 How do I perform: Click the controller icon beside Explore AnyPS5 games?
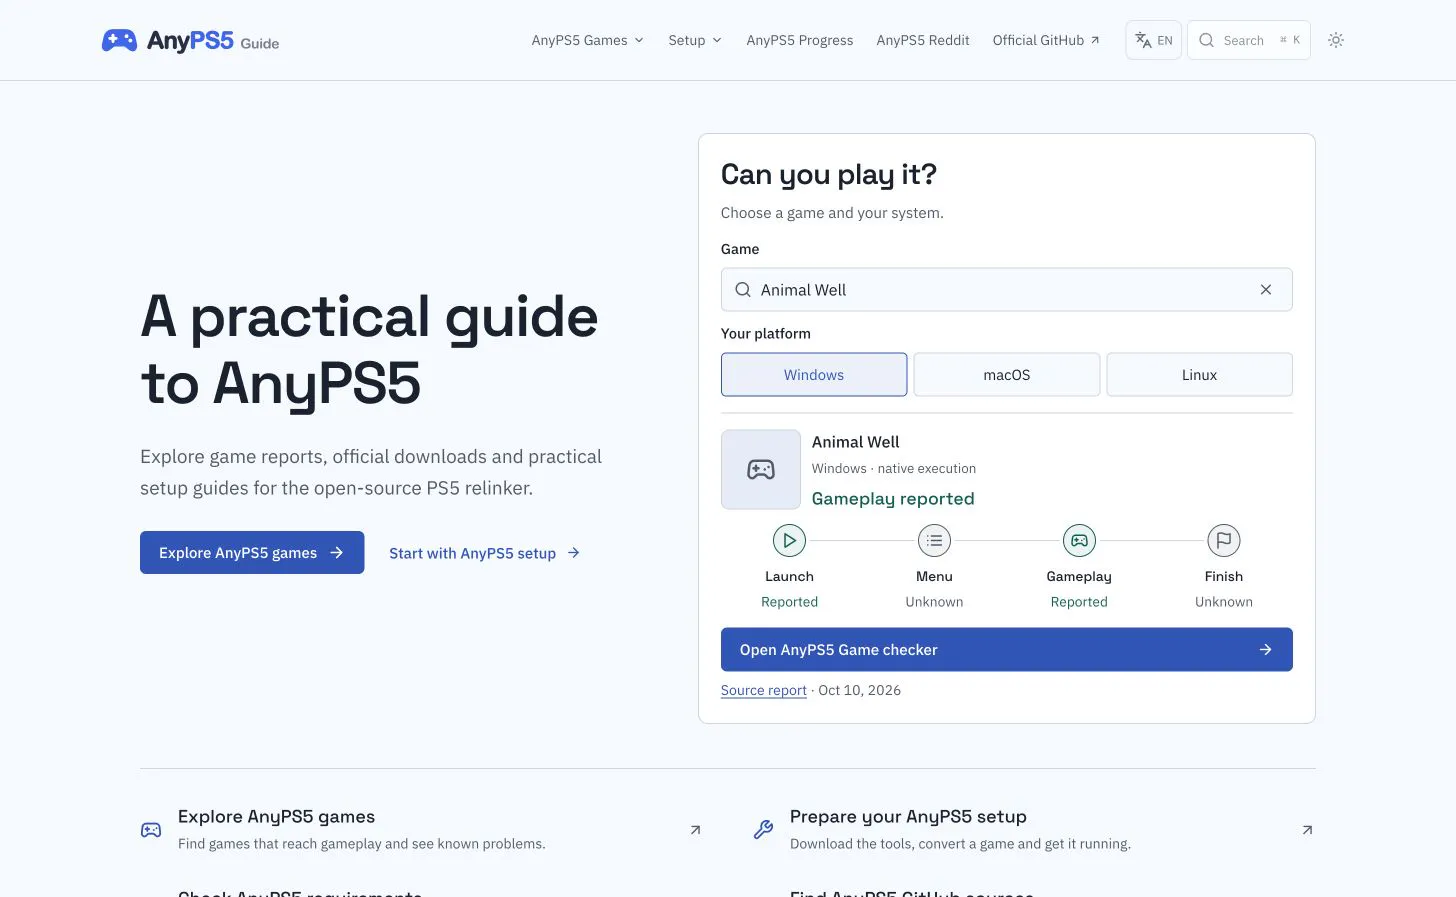tap(151, 830)
